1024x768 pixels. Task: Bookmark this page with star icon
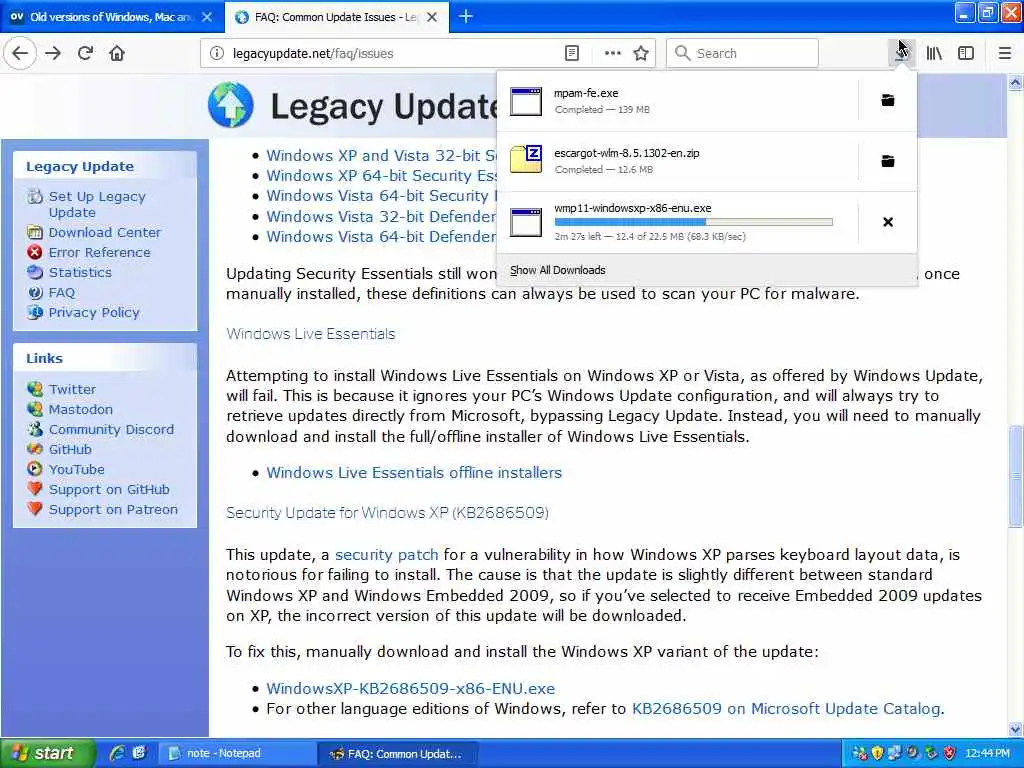[x=641, y=54]
